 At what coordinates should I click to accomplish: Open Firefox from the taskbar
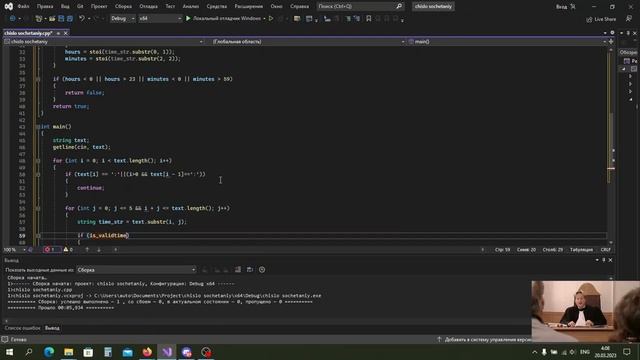147,352
